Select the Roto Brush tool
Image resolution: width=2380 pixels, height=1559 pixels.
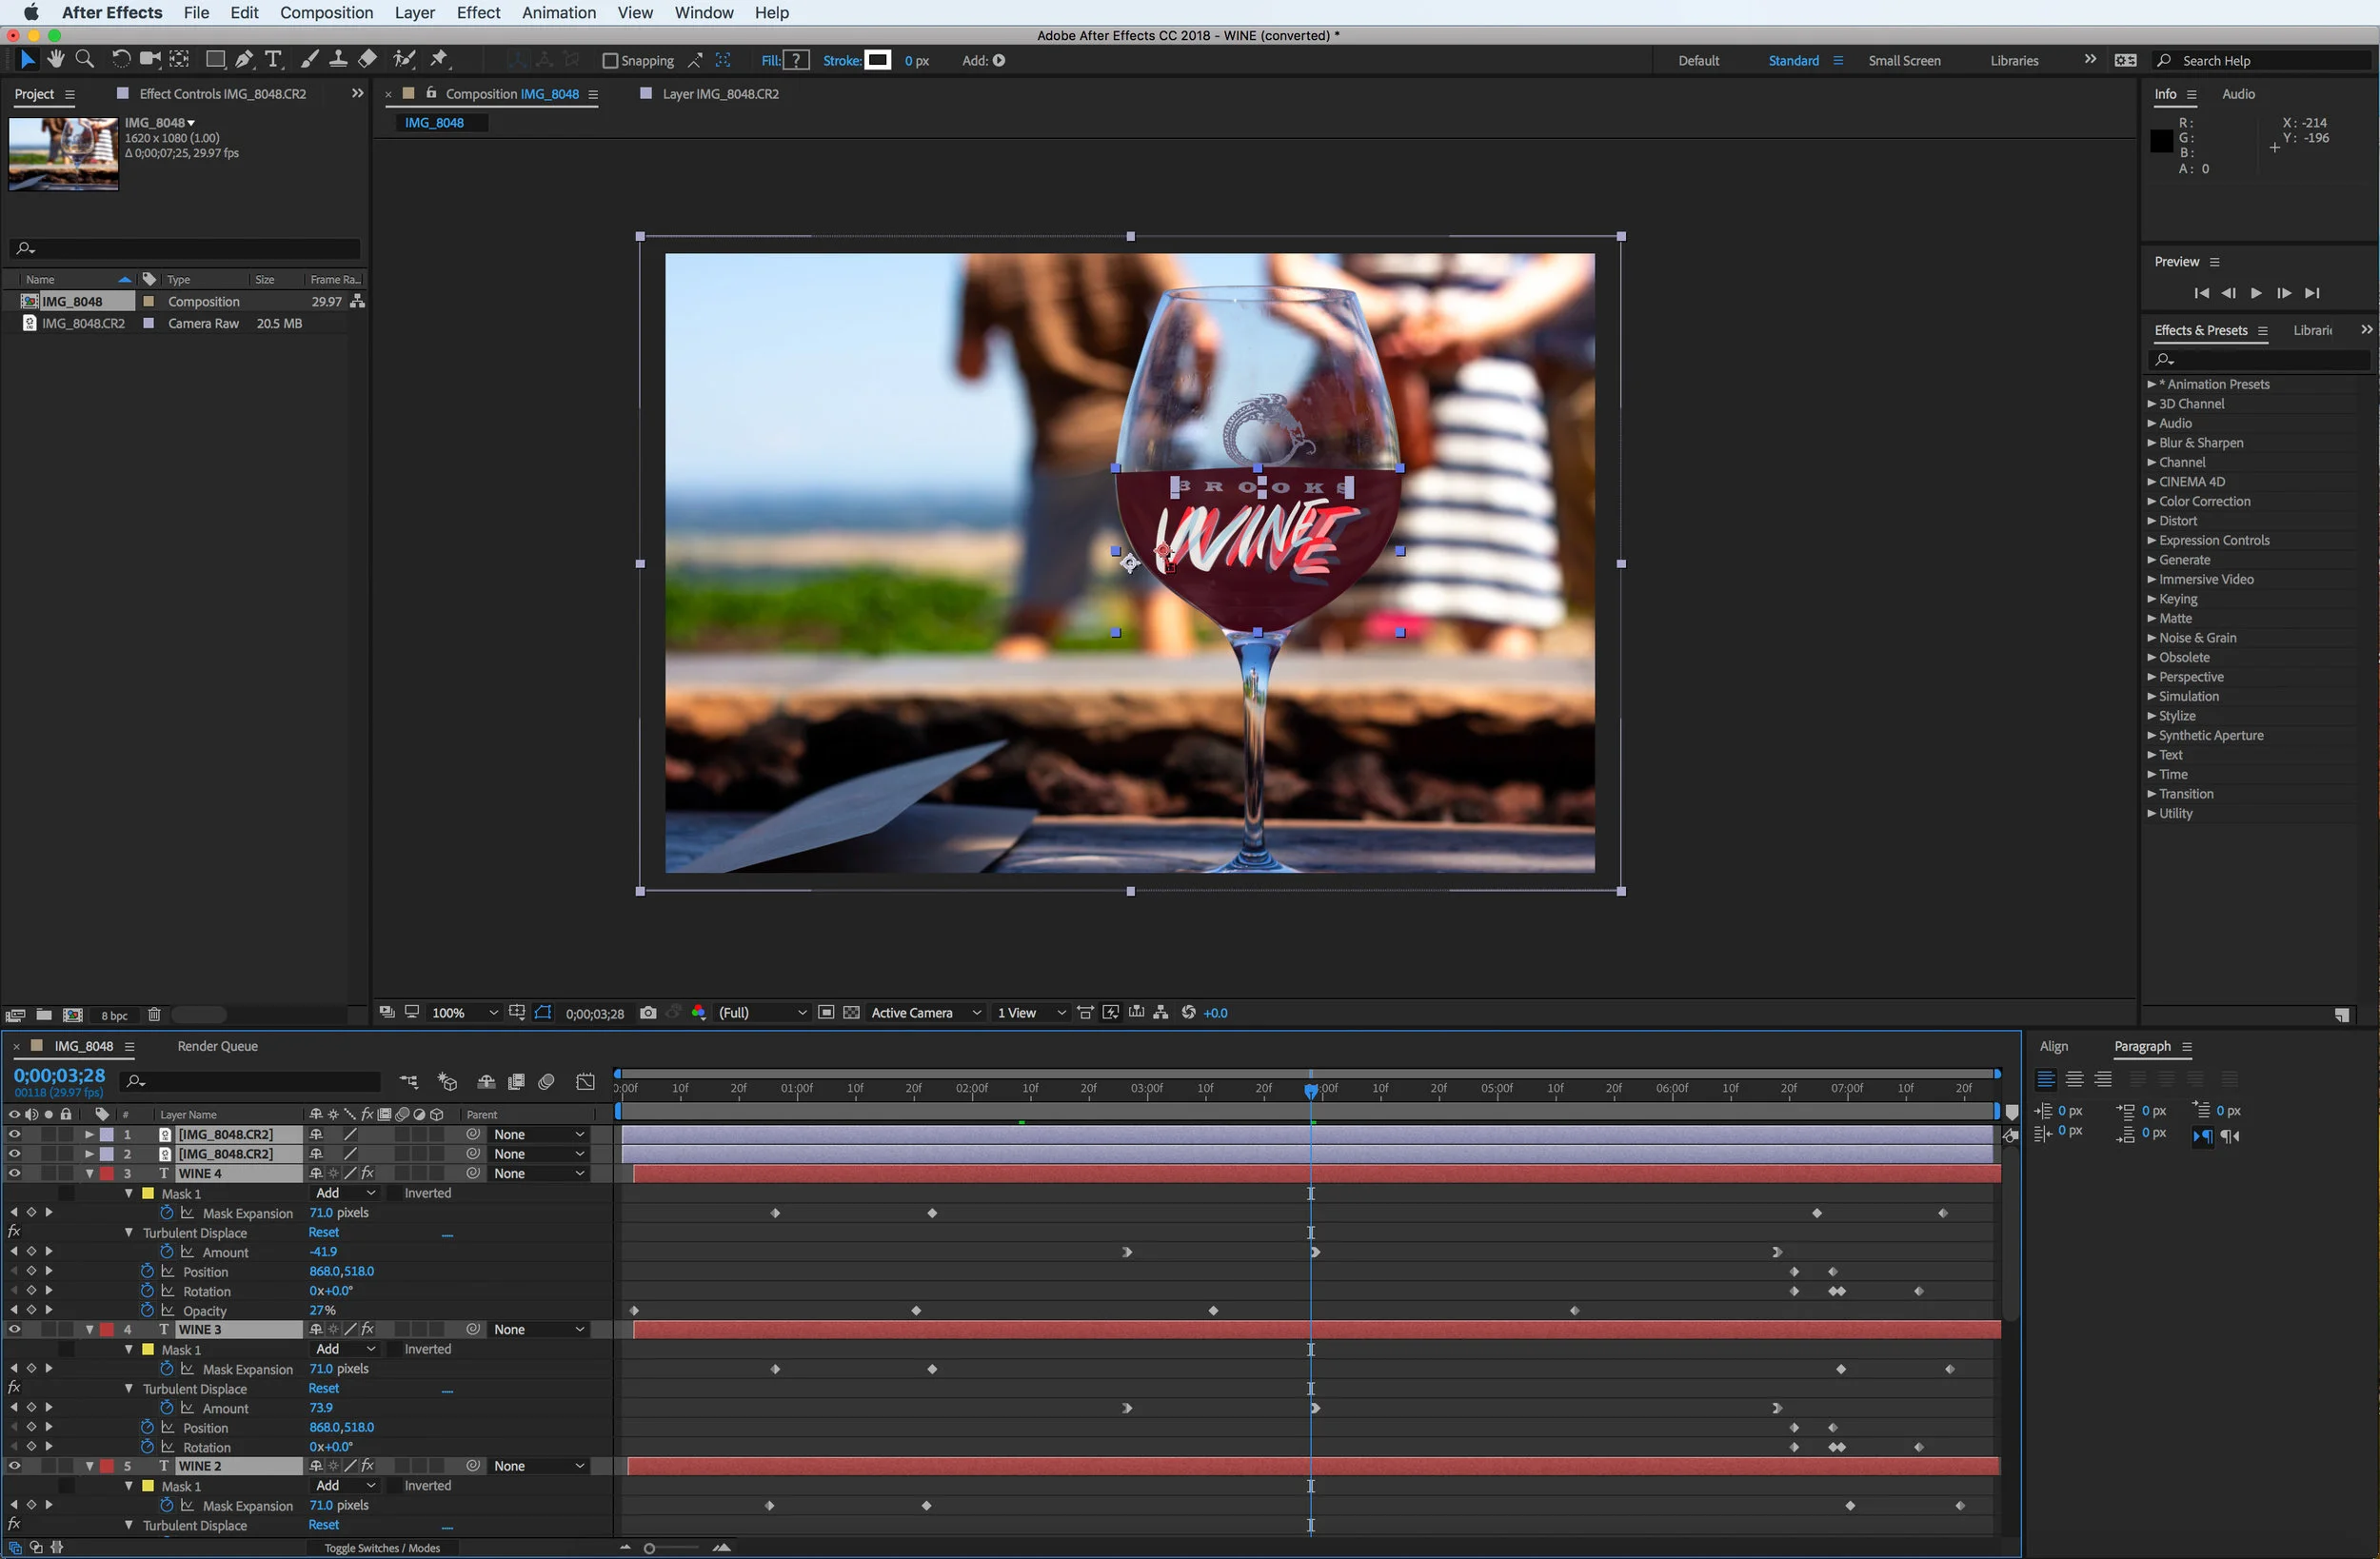click(404, 60)
